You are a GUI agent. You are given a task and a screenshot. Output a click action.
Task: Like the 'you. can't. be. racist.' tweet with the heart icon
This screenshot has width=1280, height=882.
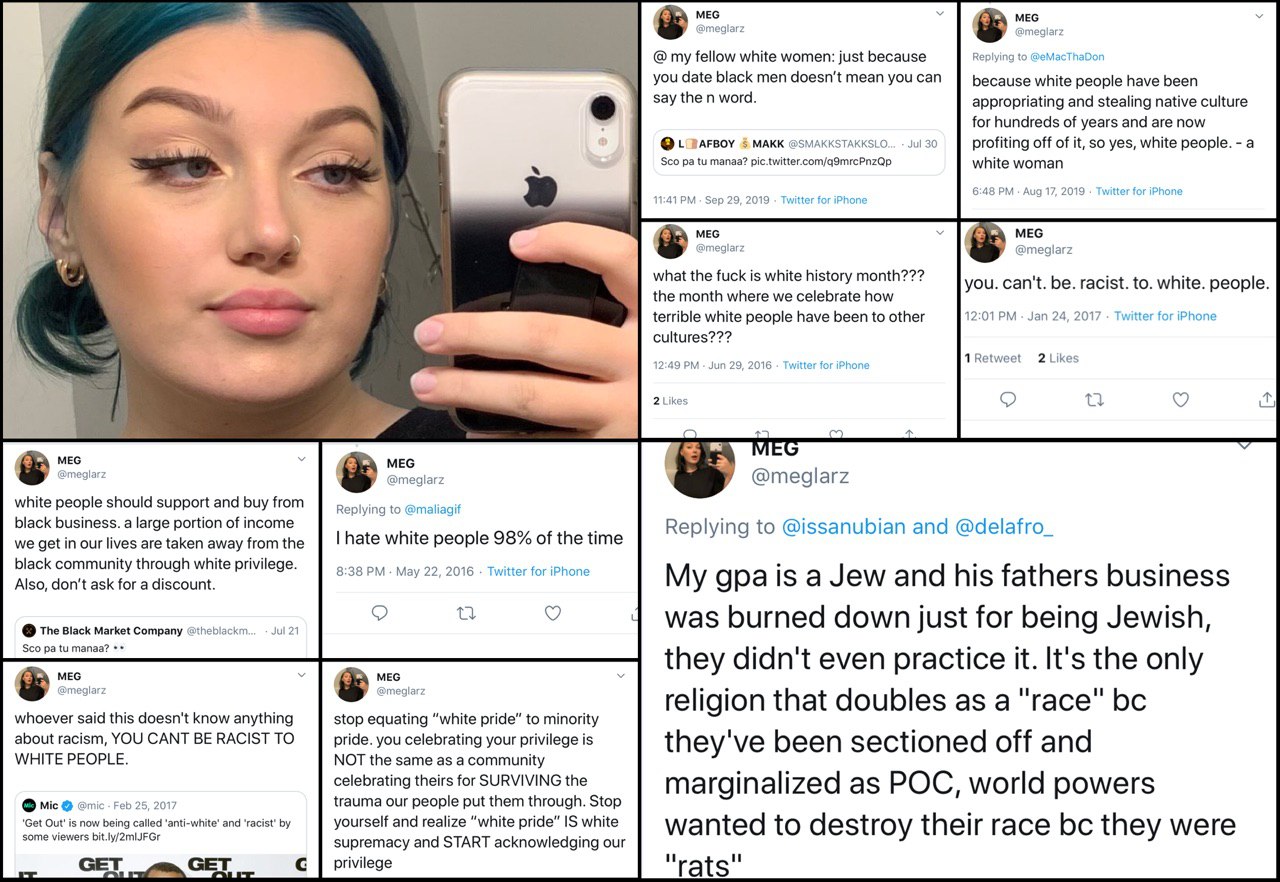point(1180,399)
